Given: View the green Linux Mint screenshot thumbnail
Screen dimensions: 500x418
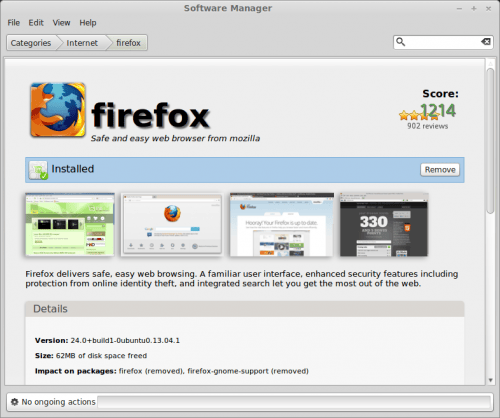Looking at the screenshot, I should (70, 224).
